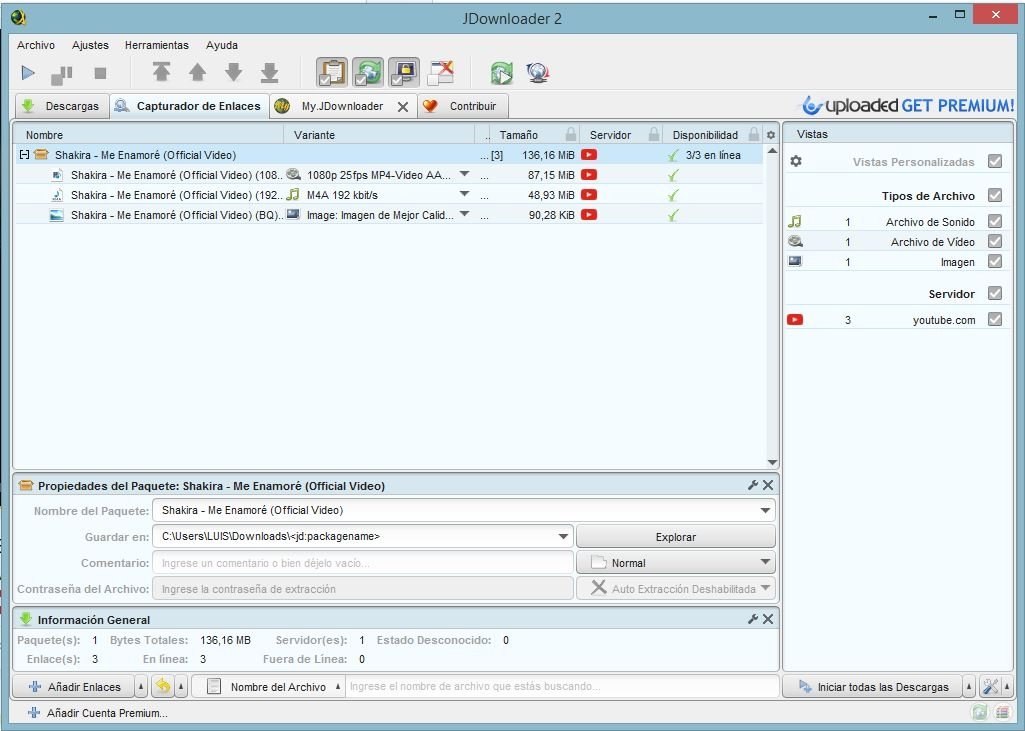
Task: Expand the Nombre del Paquete dropdown
Action: 765,510
